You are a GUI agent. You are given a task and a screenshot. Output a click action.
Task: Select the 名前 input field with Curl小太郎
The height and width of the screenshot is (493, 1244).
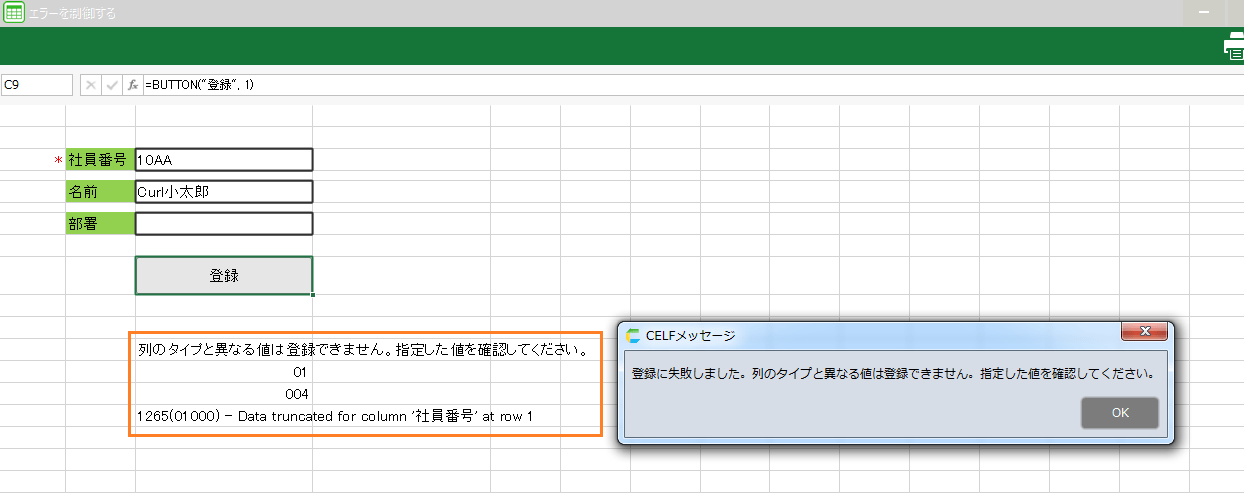point(224,192)
